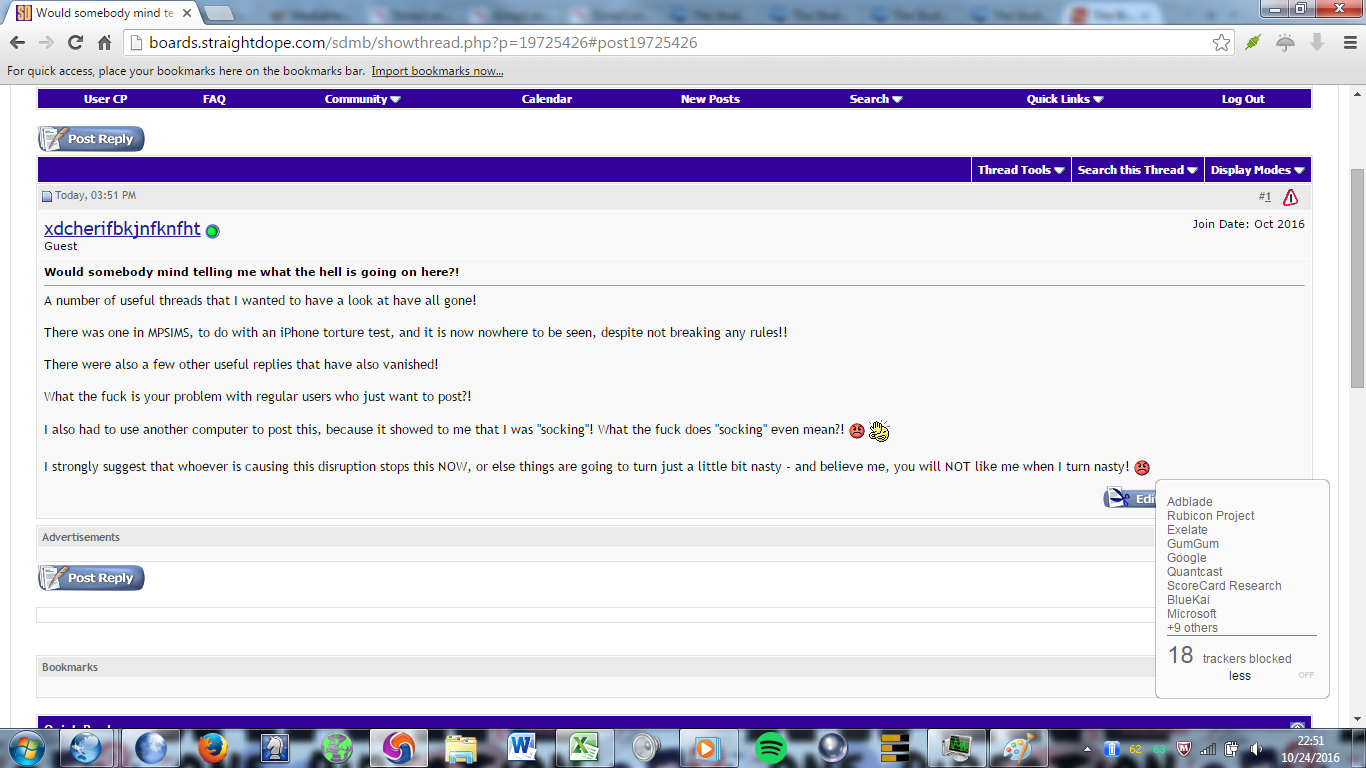Open the xdcherifbkjnfknfht user profile link
The image size is (1366, 768).
click(122, 229)
